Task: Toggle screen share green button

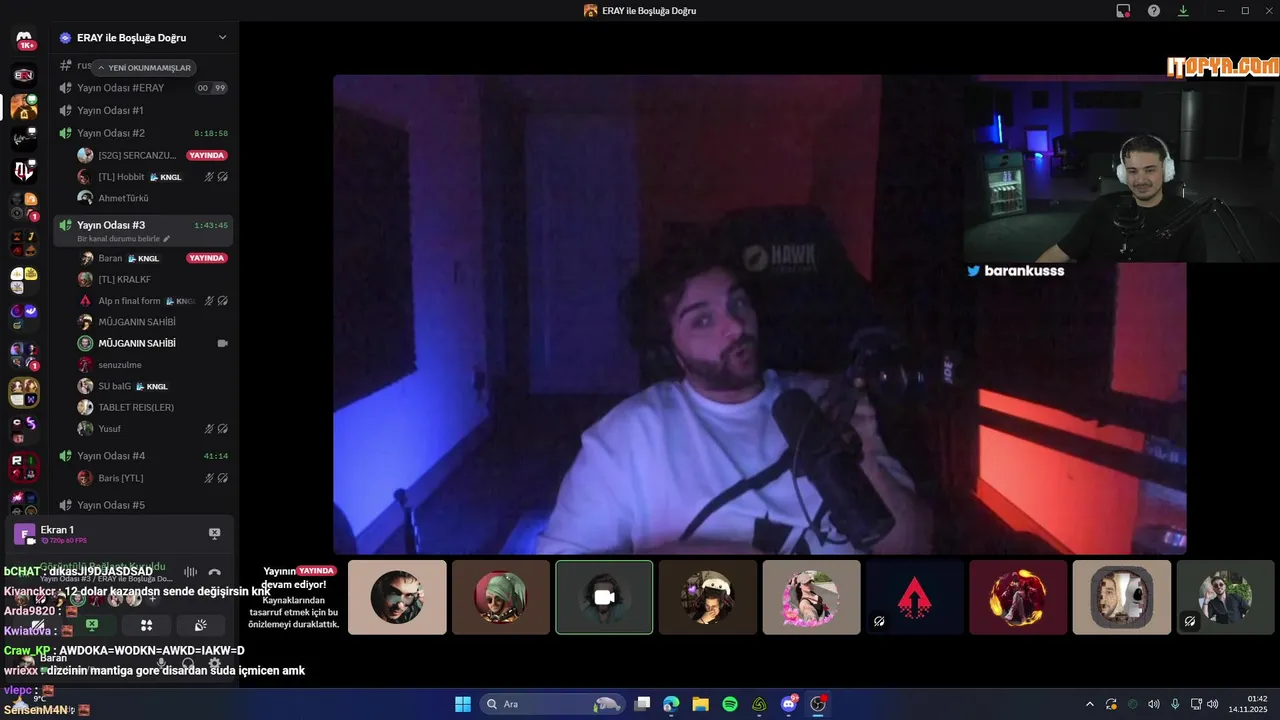Action: tap(92, 625)
